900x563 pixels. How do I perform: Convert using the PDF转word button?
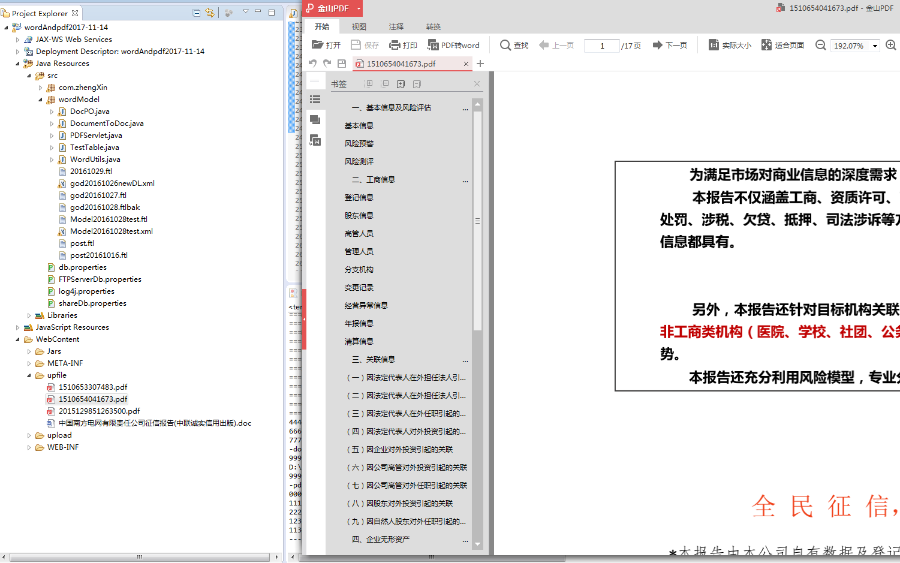click(x=453, y=45)
